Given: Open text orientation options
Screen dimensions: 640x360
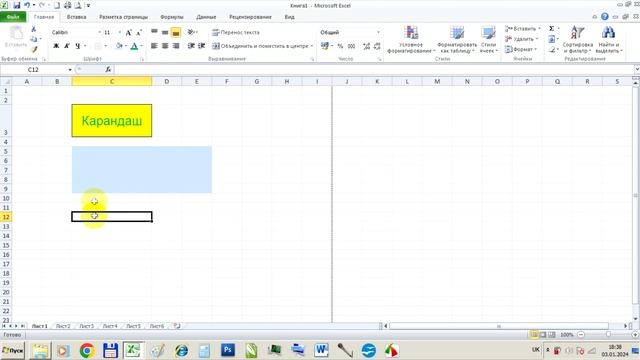Looking at the screenshot, I should click(192, 32).
